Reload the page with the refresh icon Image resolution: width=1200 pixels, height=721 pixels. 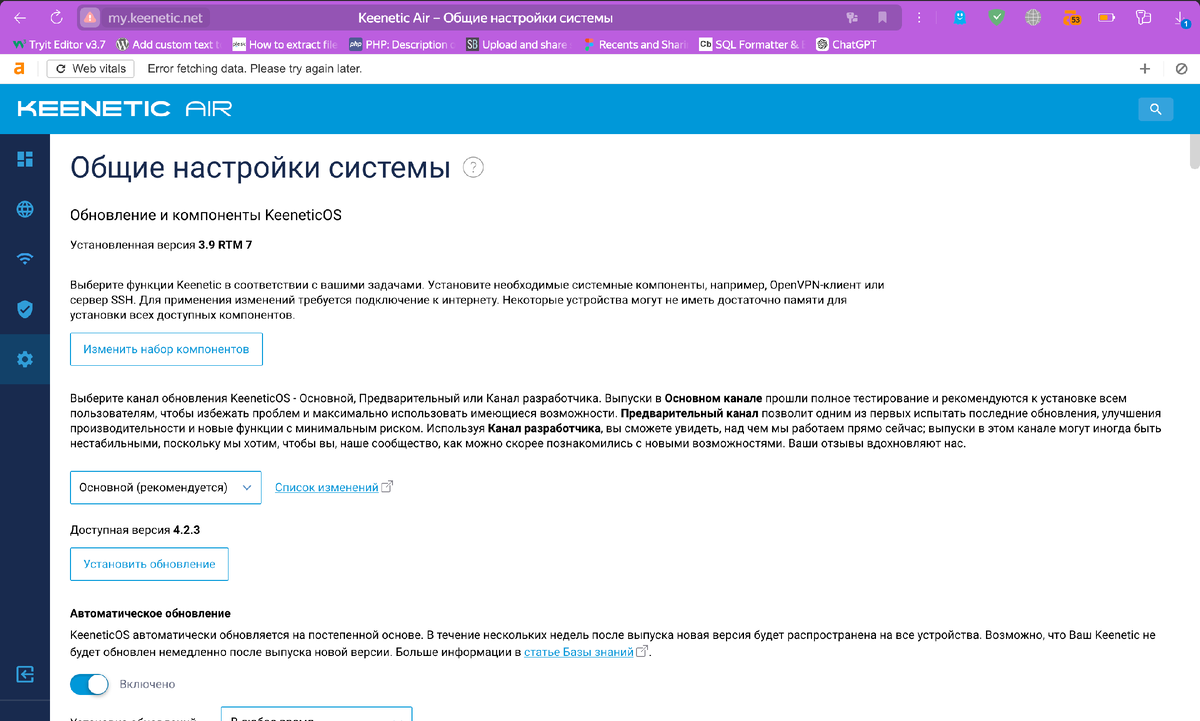56,18
